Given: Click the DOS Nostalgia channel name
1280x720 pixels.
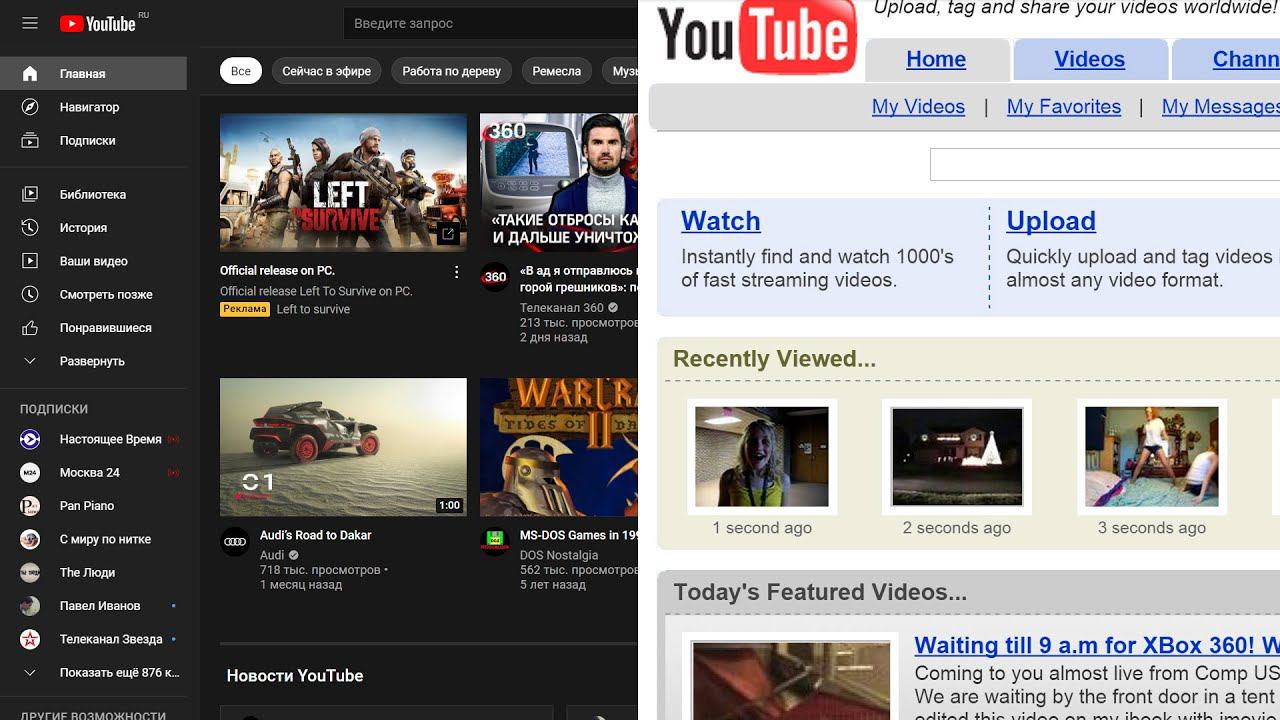Looking at the screenshot, I should point(559,555).
